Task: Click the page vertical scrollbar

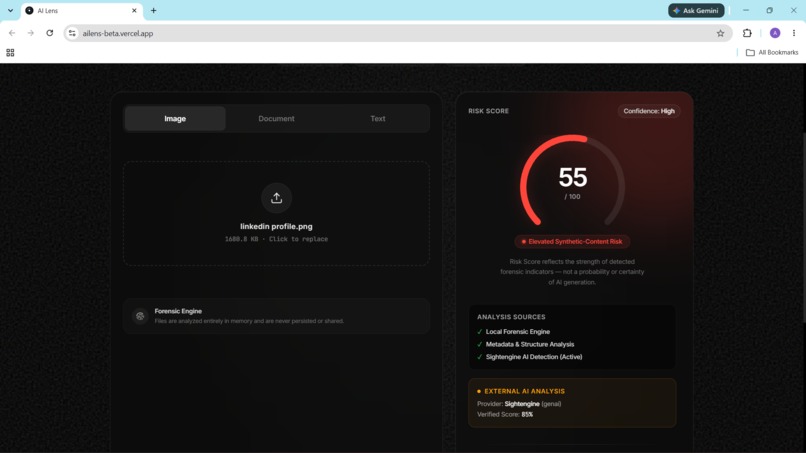Action: (x=803, y=226)
